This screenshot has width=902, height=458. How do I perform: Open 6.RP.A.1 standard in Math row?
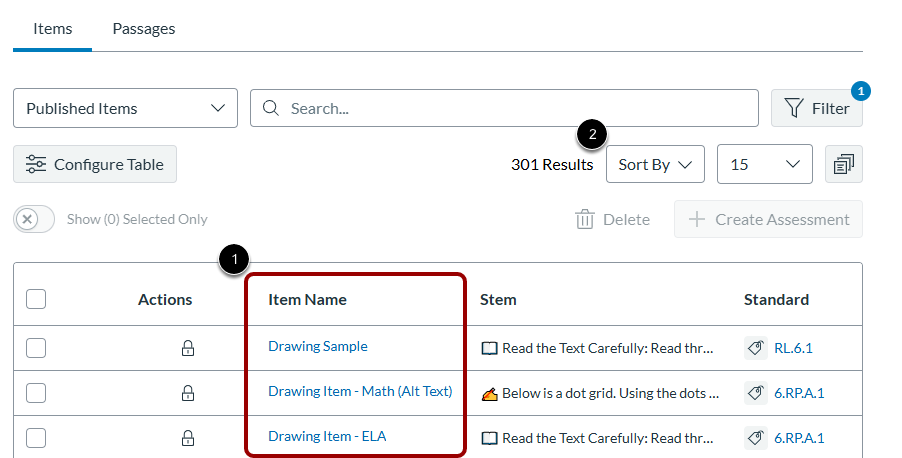tap(799, 393)
